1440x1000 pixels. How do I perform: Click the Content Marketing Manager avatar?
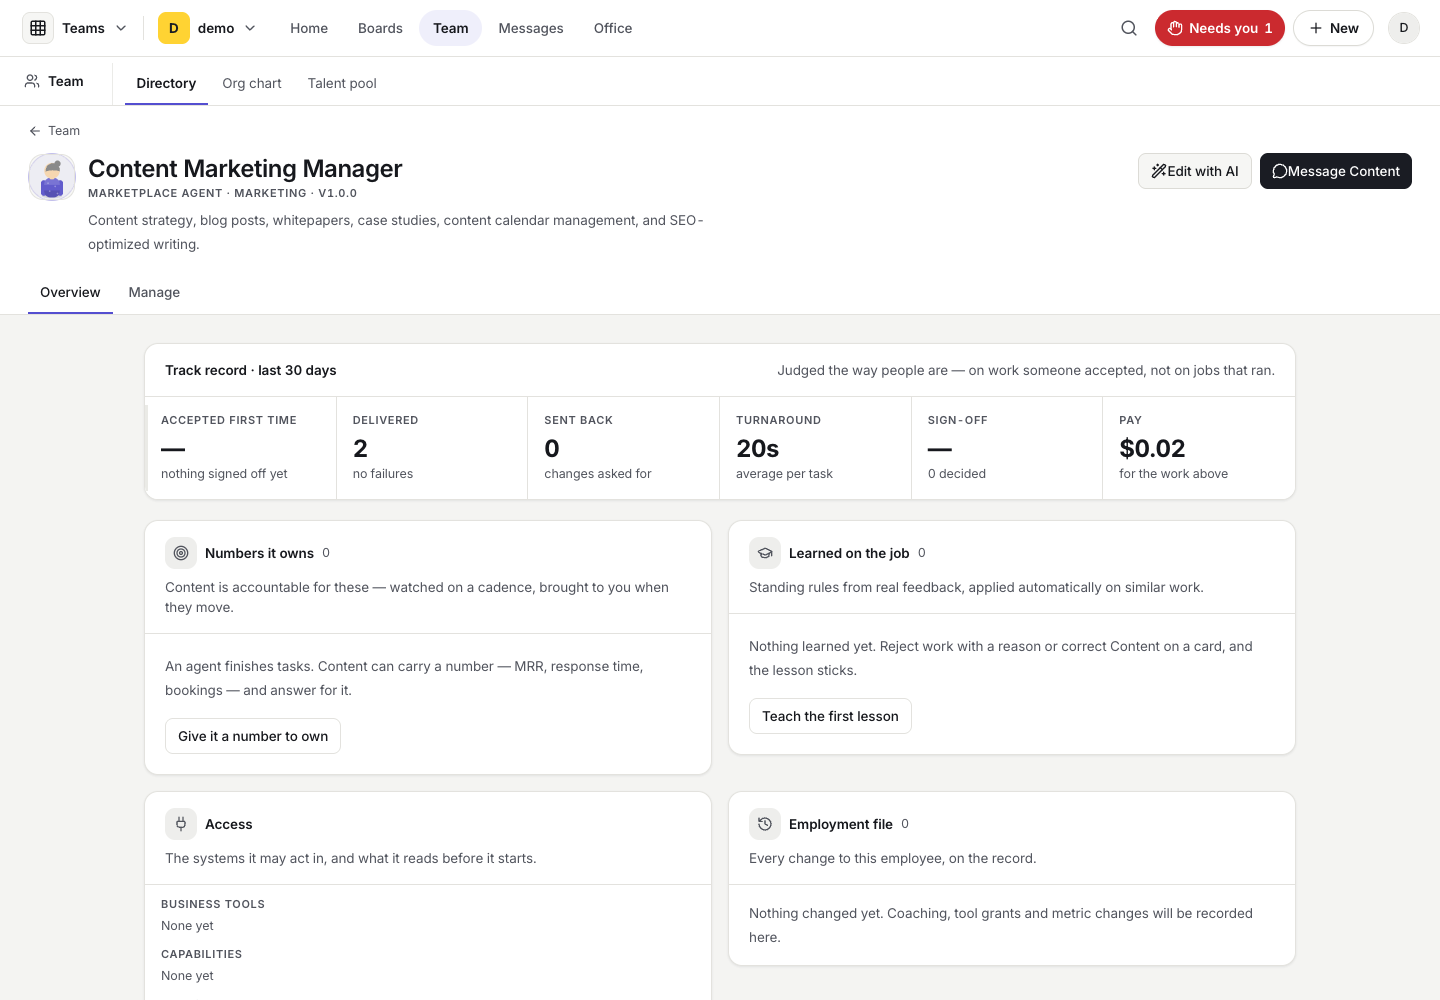(x=52, y=177)
